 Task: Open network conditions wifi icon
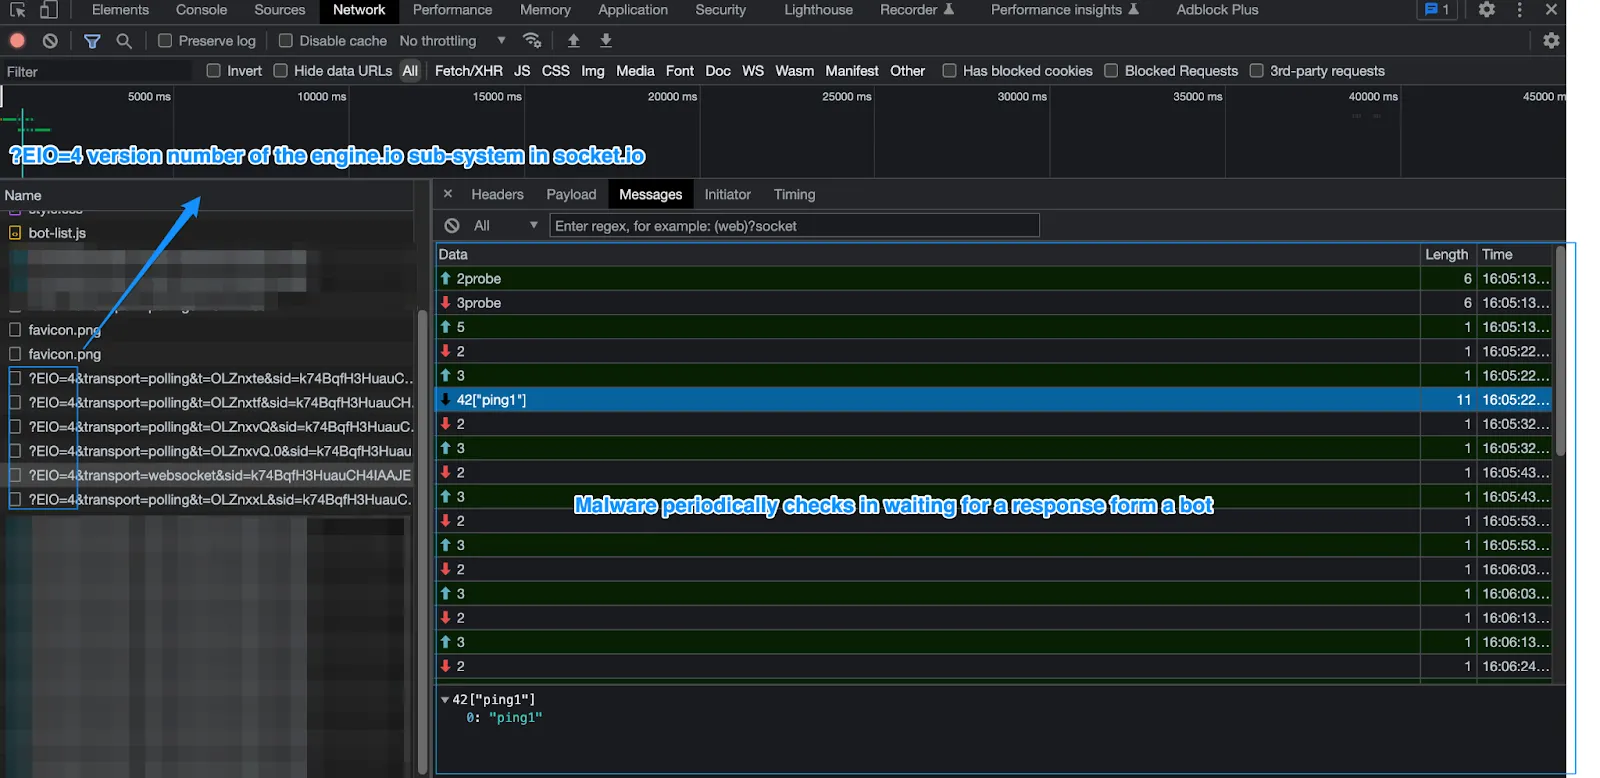(532, 41)
